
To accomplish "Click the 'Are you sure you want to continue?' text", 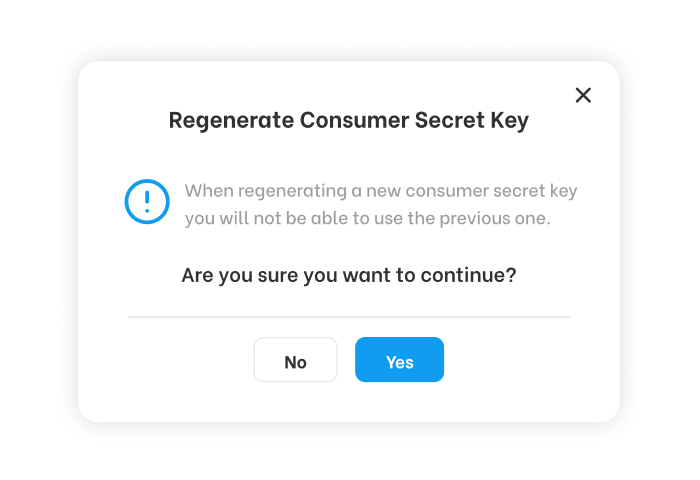I will click(349, 275).
